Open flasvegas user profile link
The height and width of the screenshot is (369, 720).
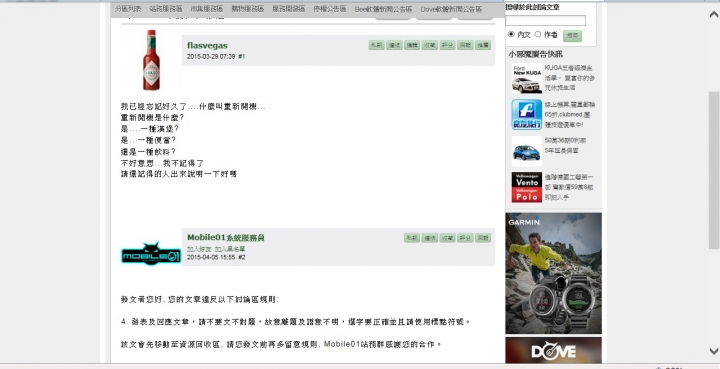pos(207,45)
